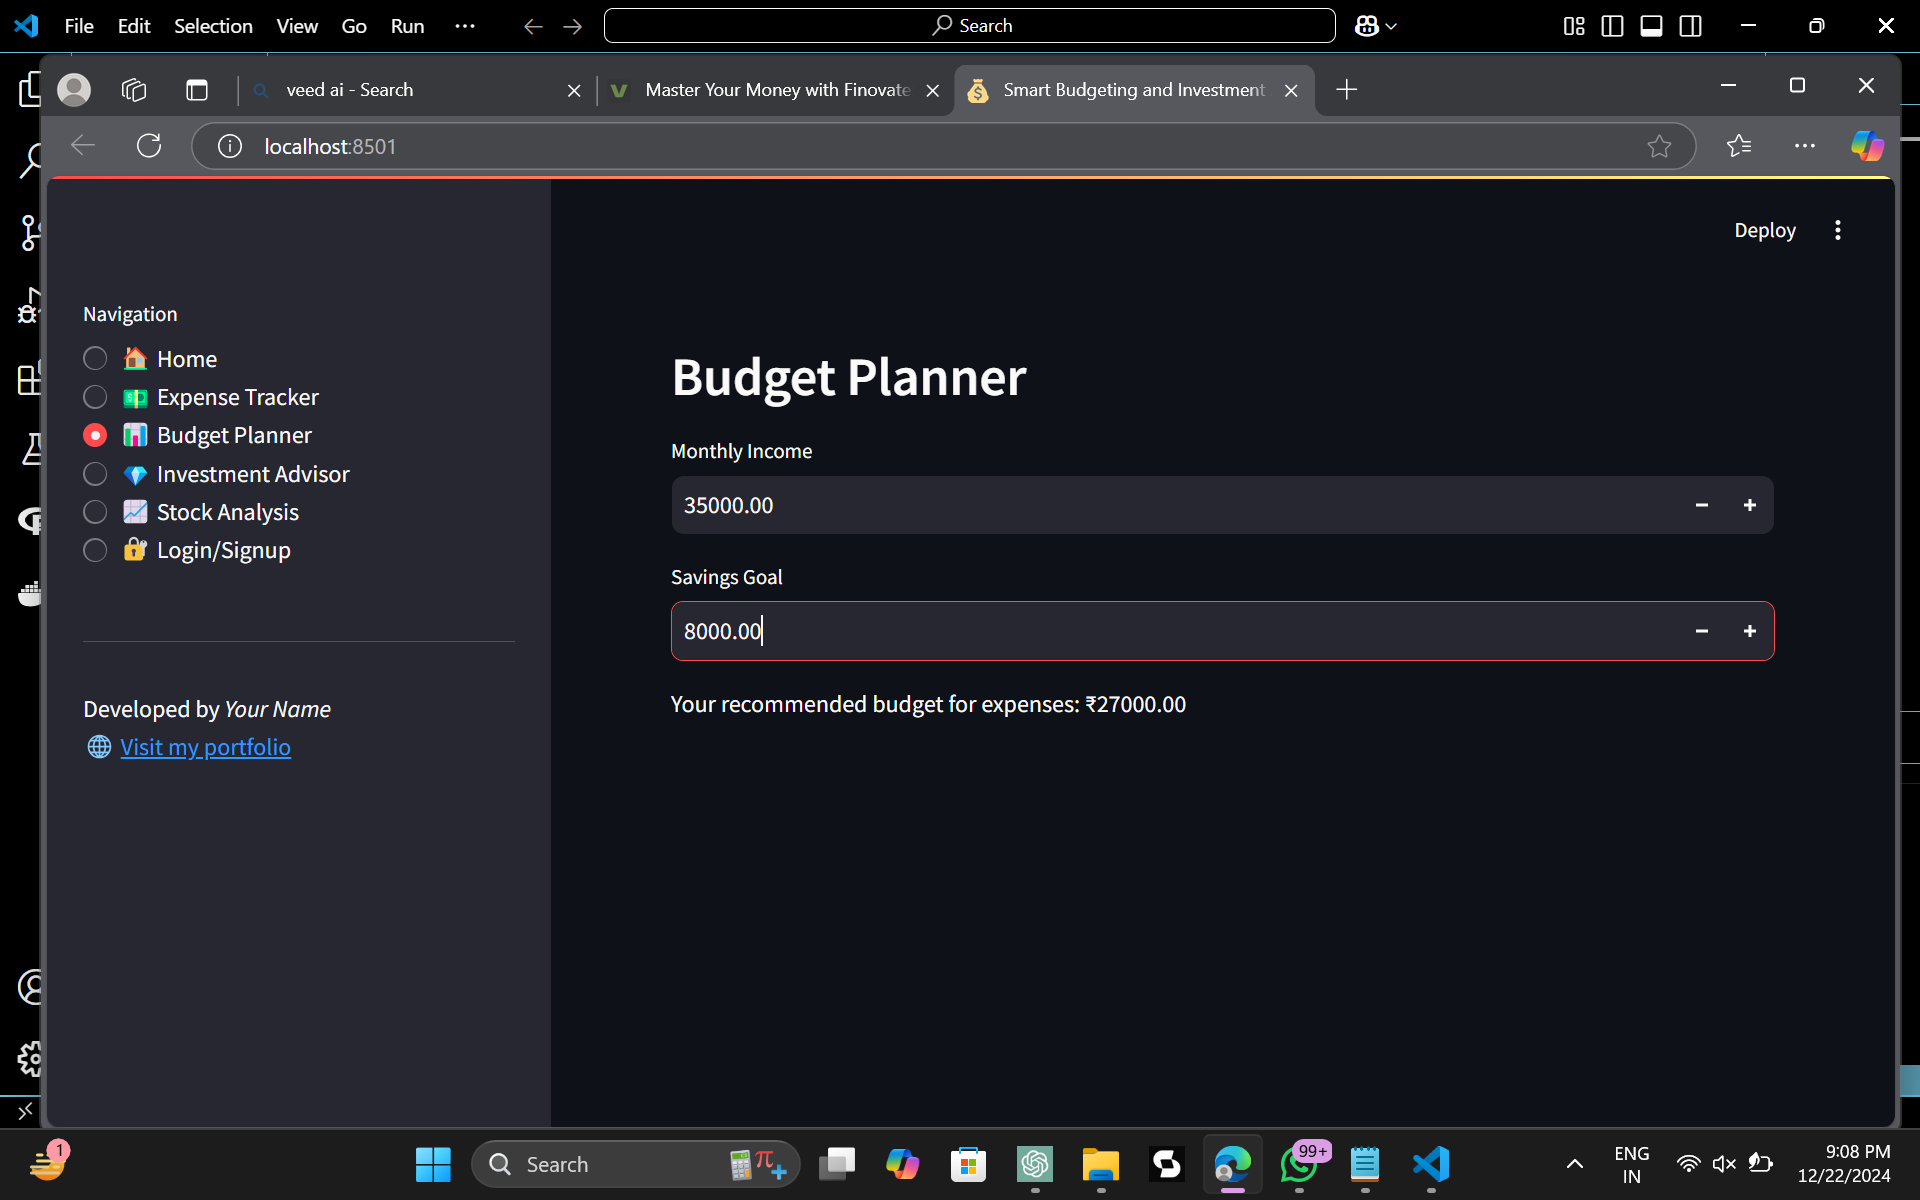The height and width of the screenshot is (1200, 1920).
Task: Open the Selection menu
Action: [x=213, y=26]
